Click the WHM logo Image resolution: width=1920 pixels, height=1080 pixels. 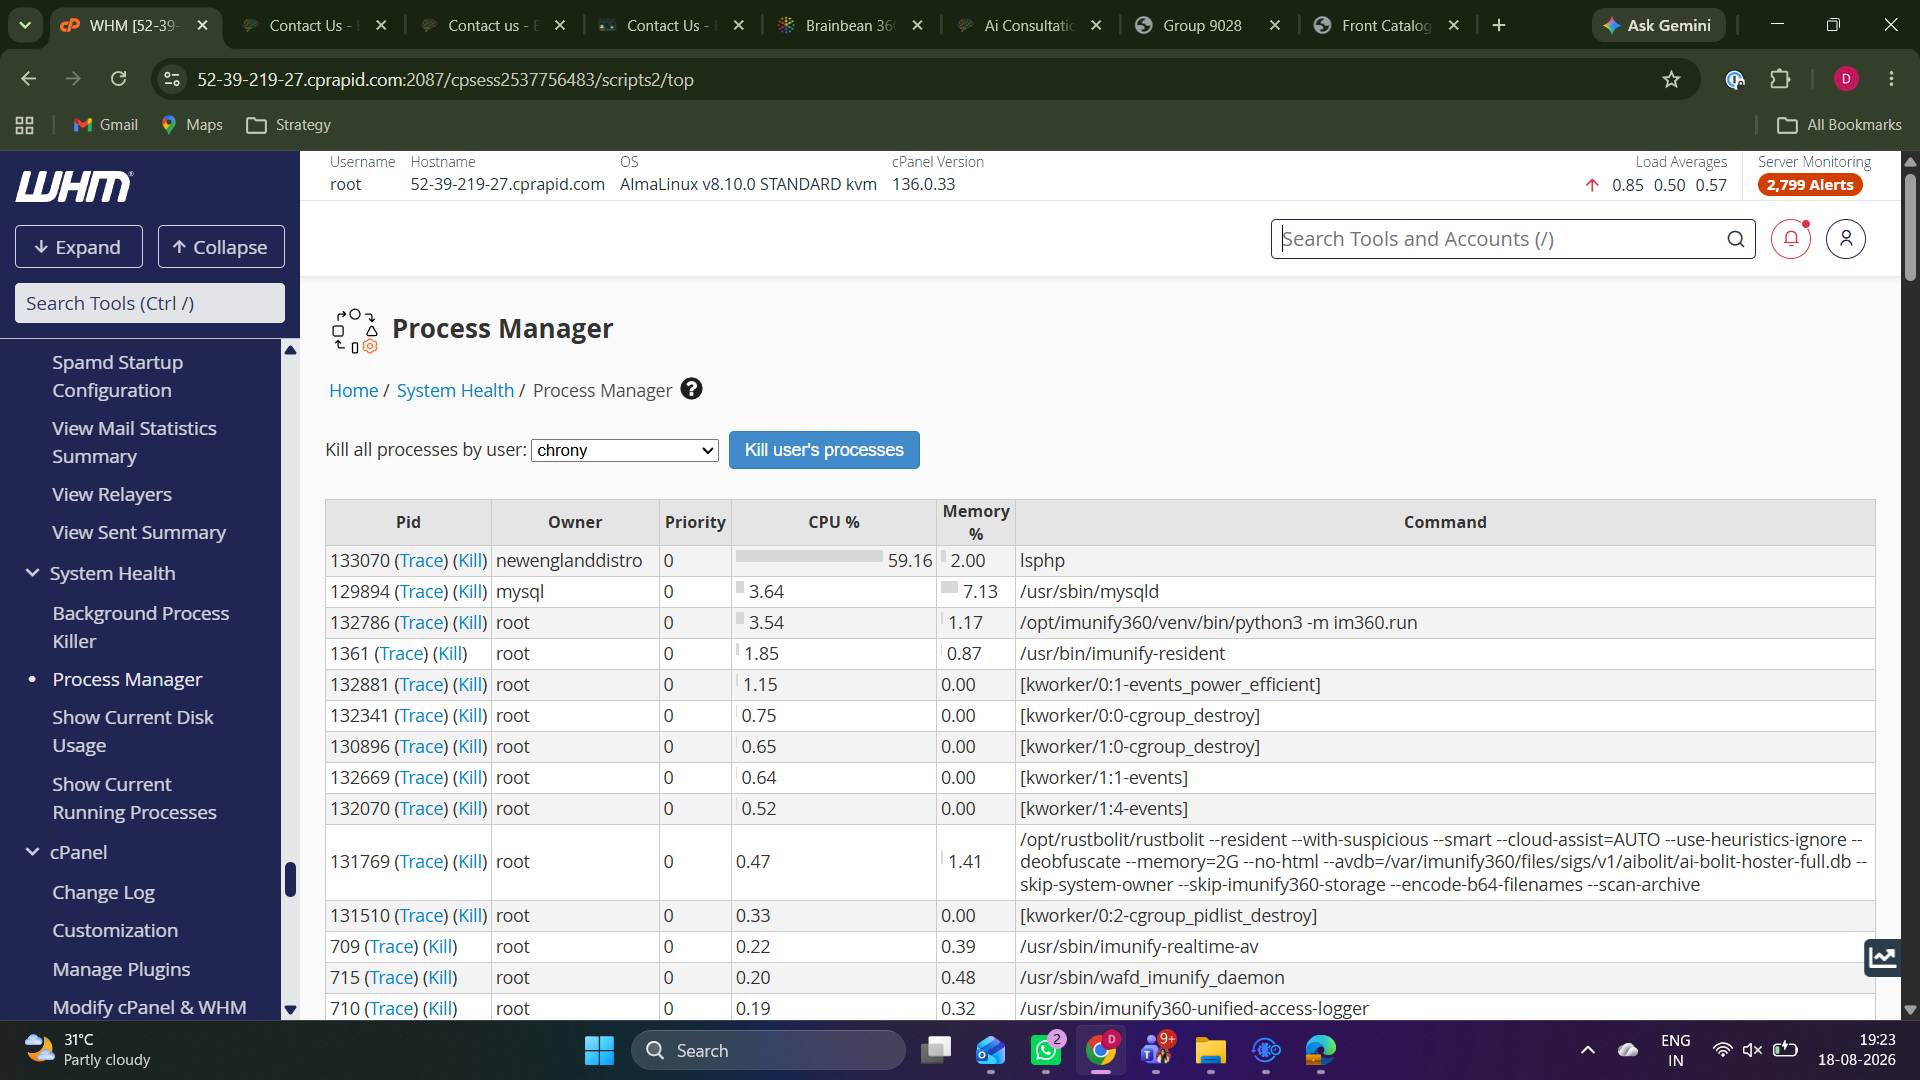pos(73,186)
